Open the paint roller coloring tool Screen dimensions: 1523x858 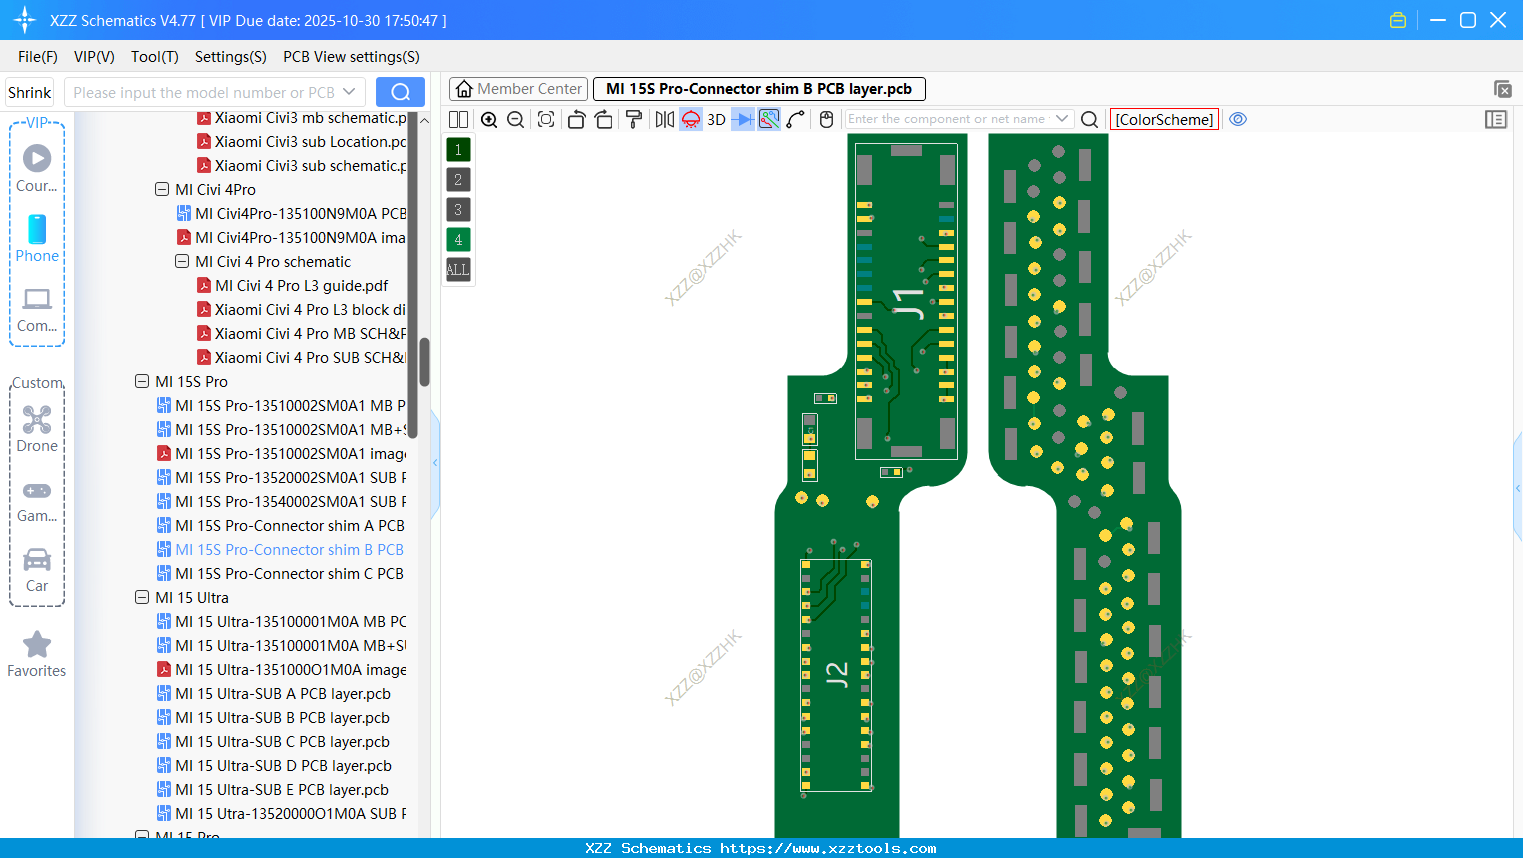point(634,119)
